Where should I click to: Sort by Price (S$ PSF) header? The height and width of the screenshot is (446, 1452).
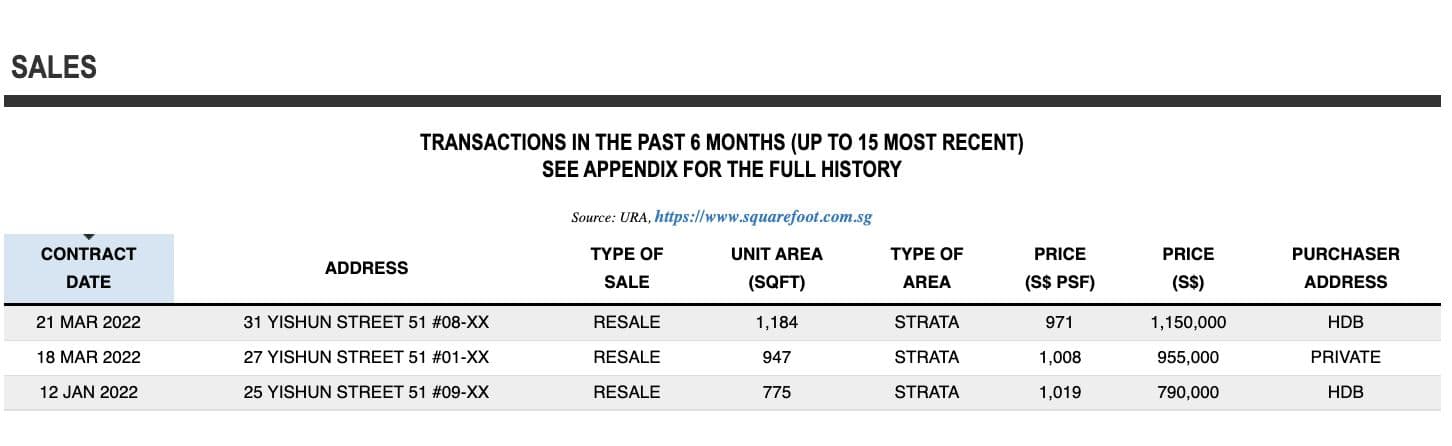click(x=1060, y=268)
